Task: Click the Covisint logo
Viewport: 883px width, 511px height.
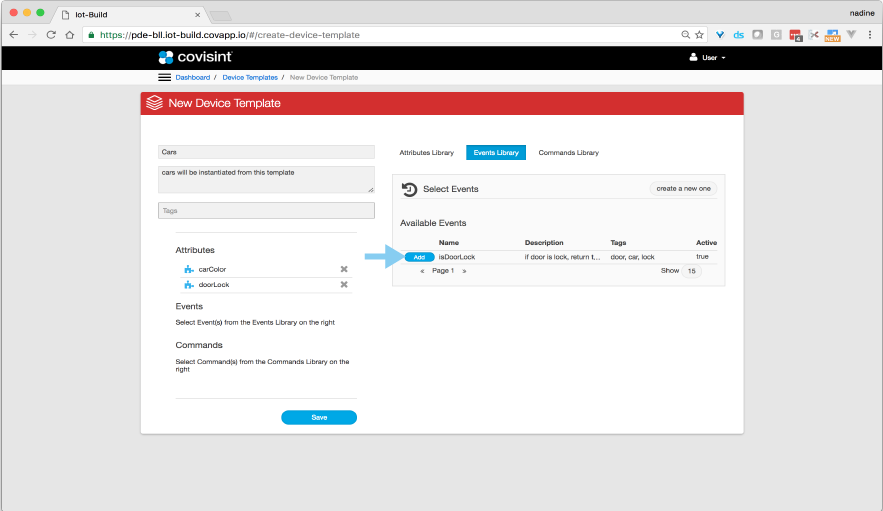Action: 194,58
